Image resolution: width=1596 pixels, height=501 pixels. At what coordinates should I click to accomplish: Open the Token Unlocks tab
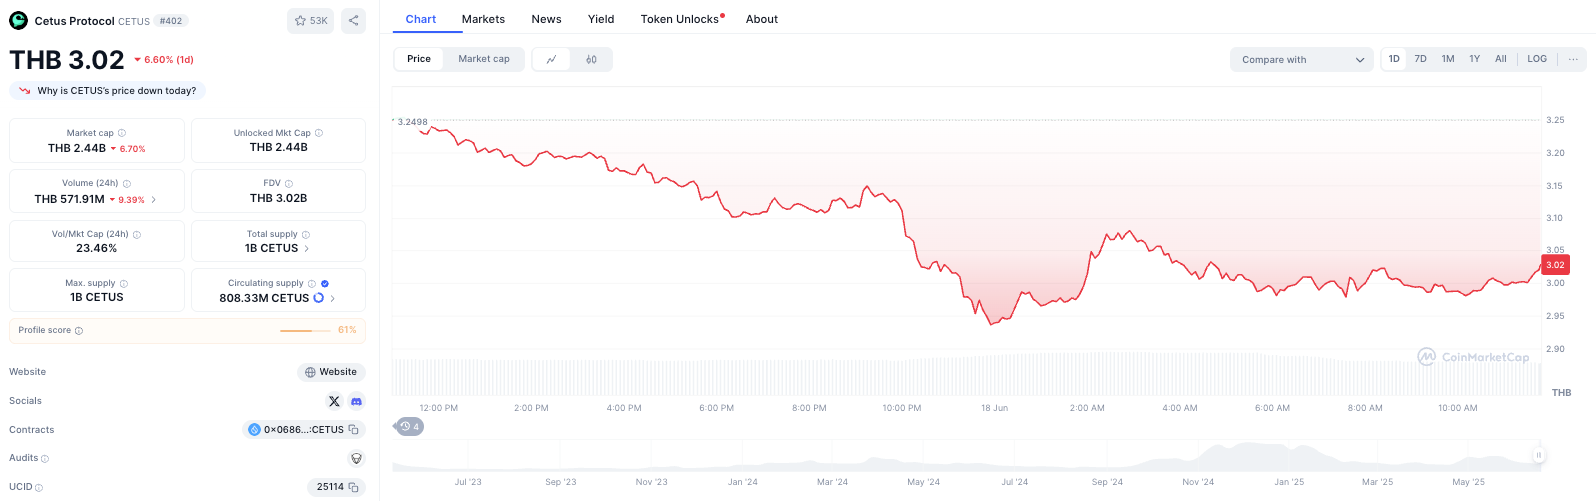click(682, 19)
